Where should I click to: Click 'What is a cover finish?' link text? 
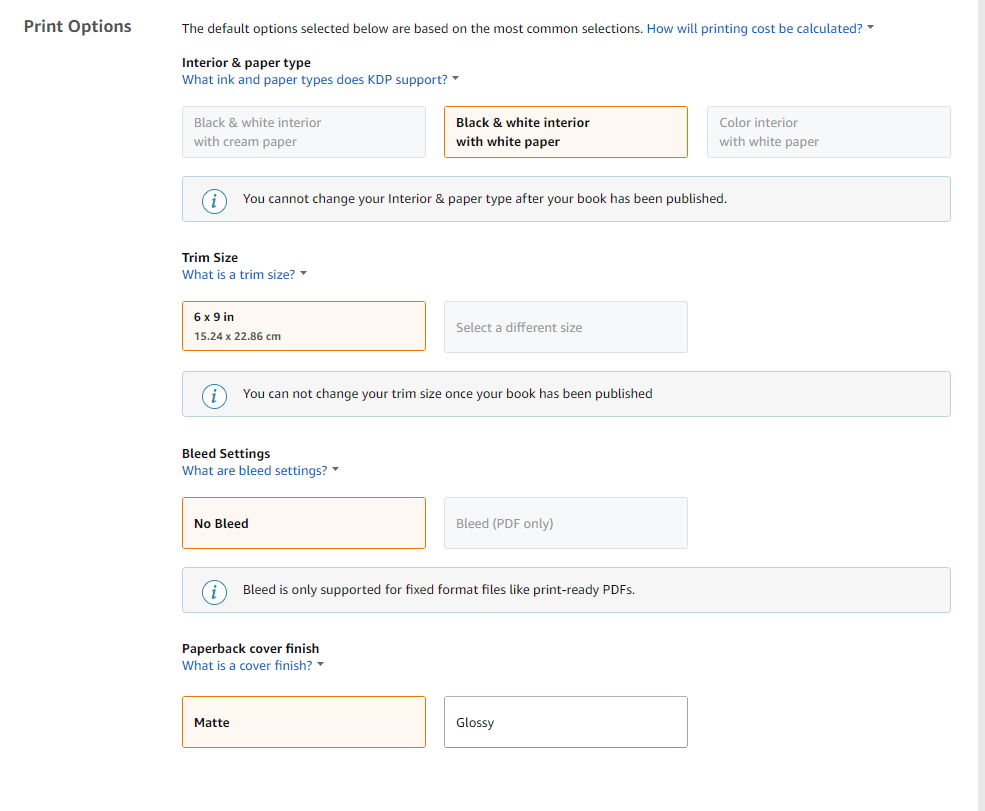[247, 665]
